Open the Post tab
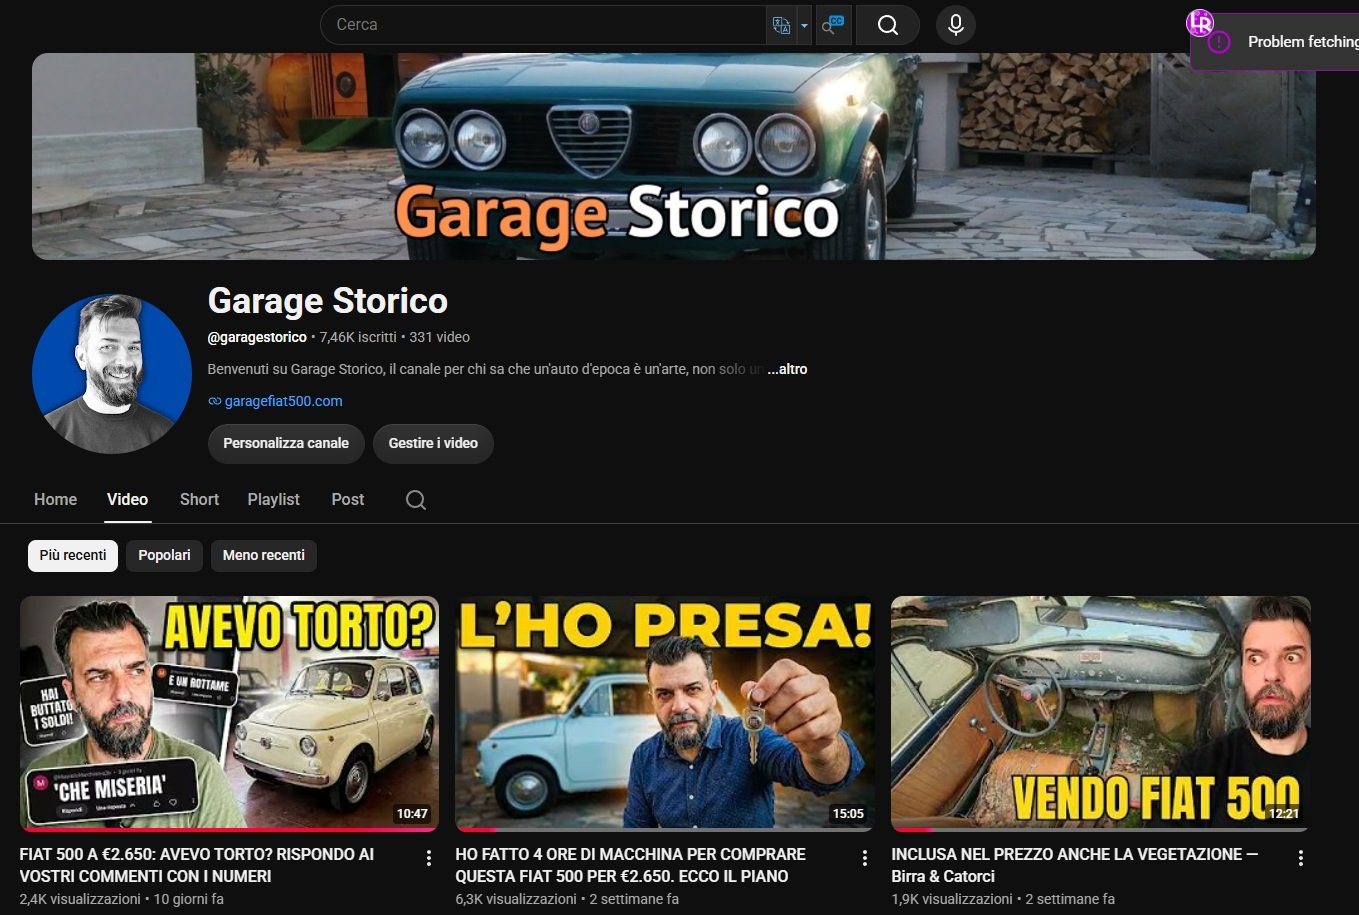This screenshot has width=1359, height=915. (348, 499)
